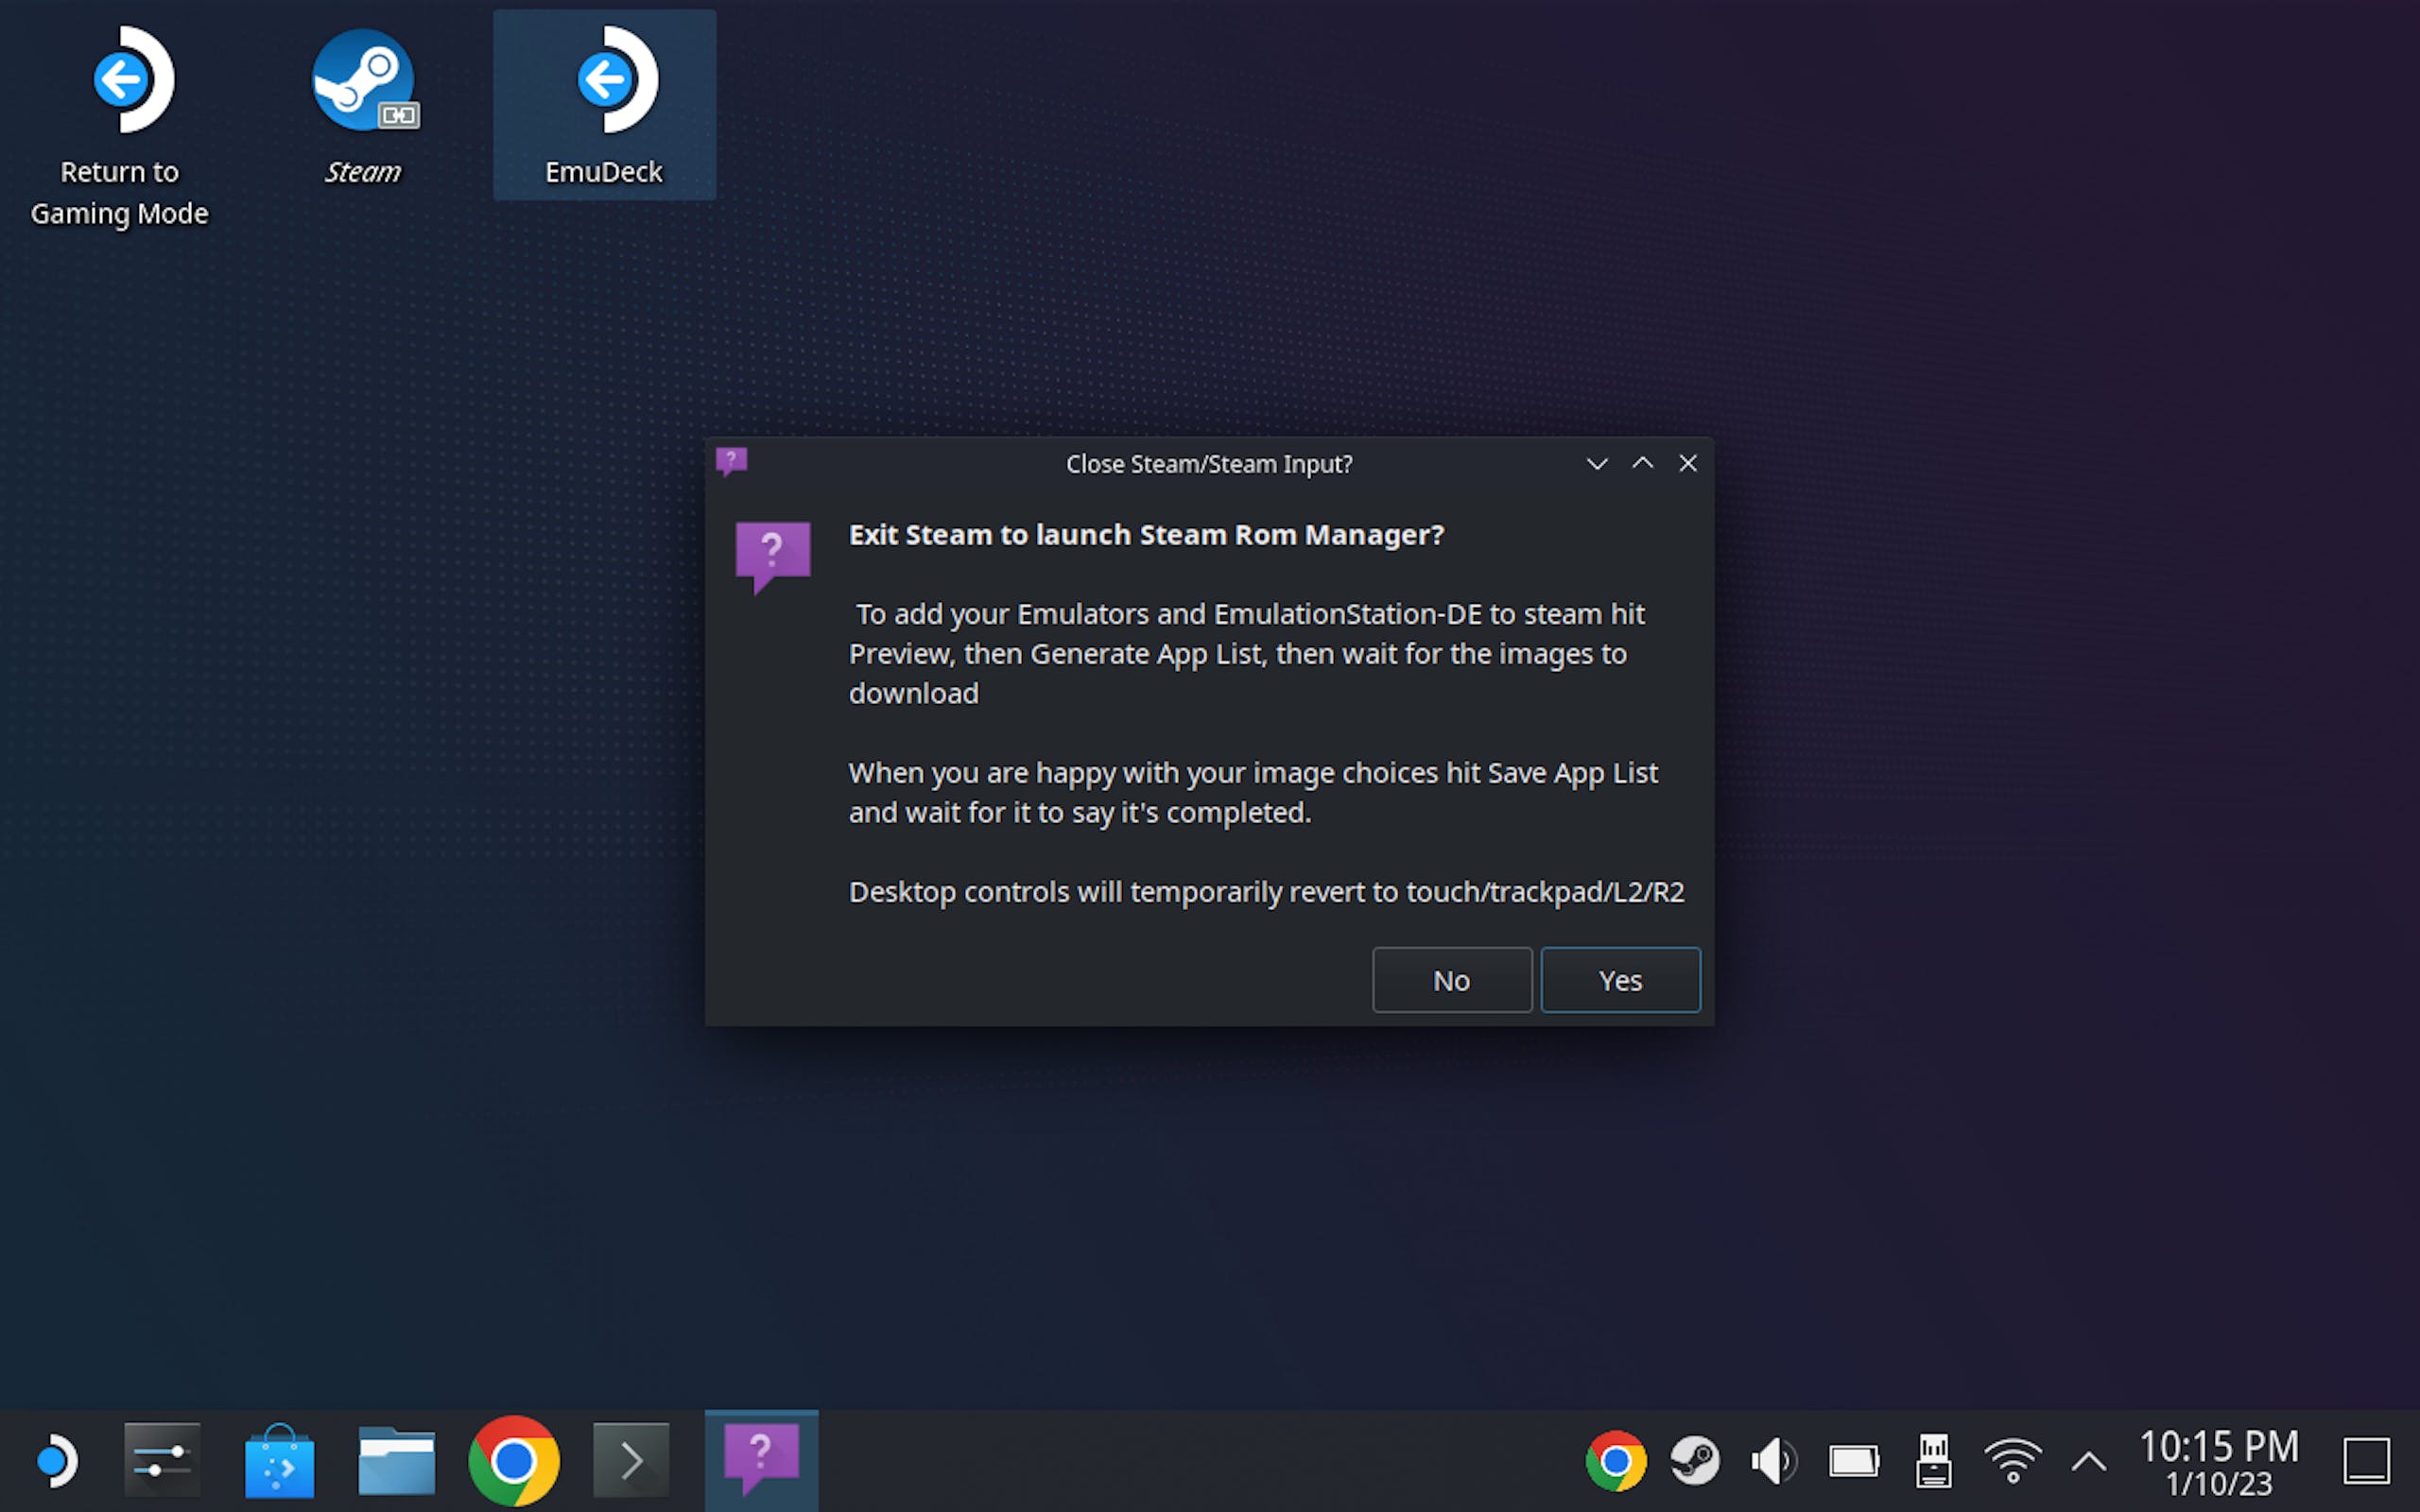Expand hidden system tray icons arrow
Image resolution: width=2420 pixels, height=1512 pixels.
2089,1462
